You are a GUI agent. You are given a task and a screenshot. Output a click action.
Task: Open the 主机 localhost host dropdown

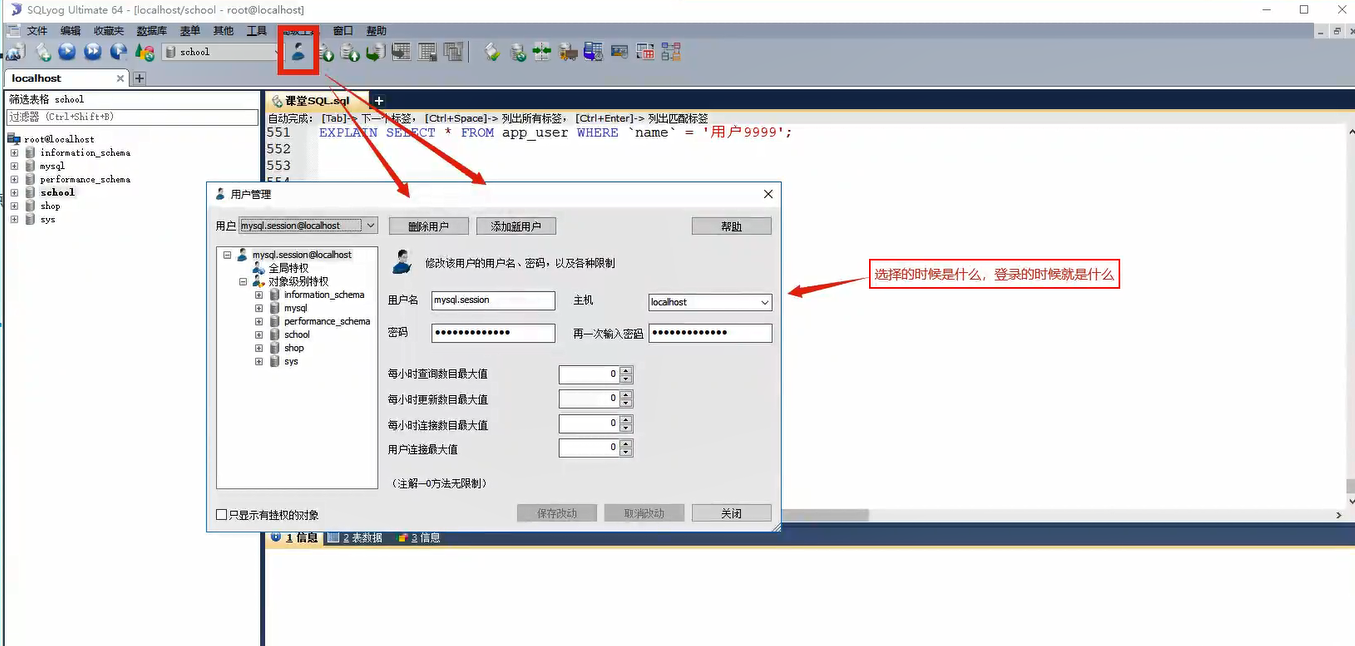coord(710,302)
